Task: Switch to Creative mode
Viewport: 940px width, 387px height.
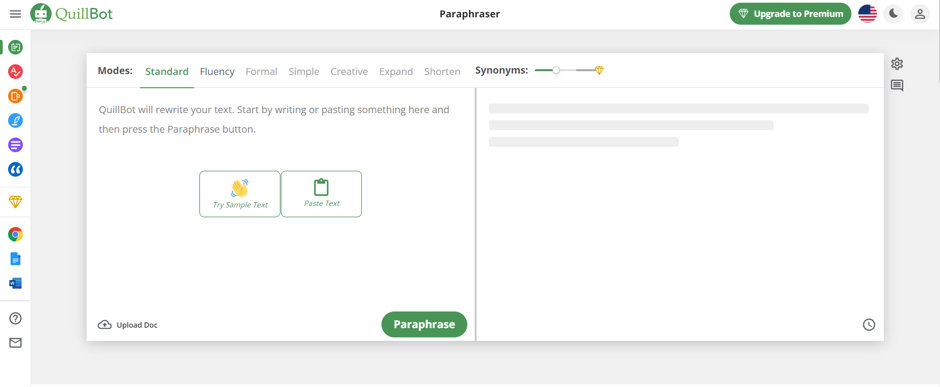Action: 349,71
